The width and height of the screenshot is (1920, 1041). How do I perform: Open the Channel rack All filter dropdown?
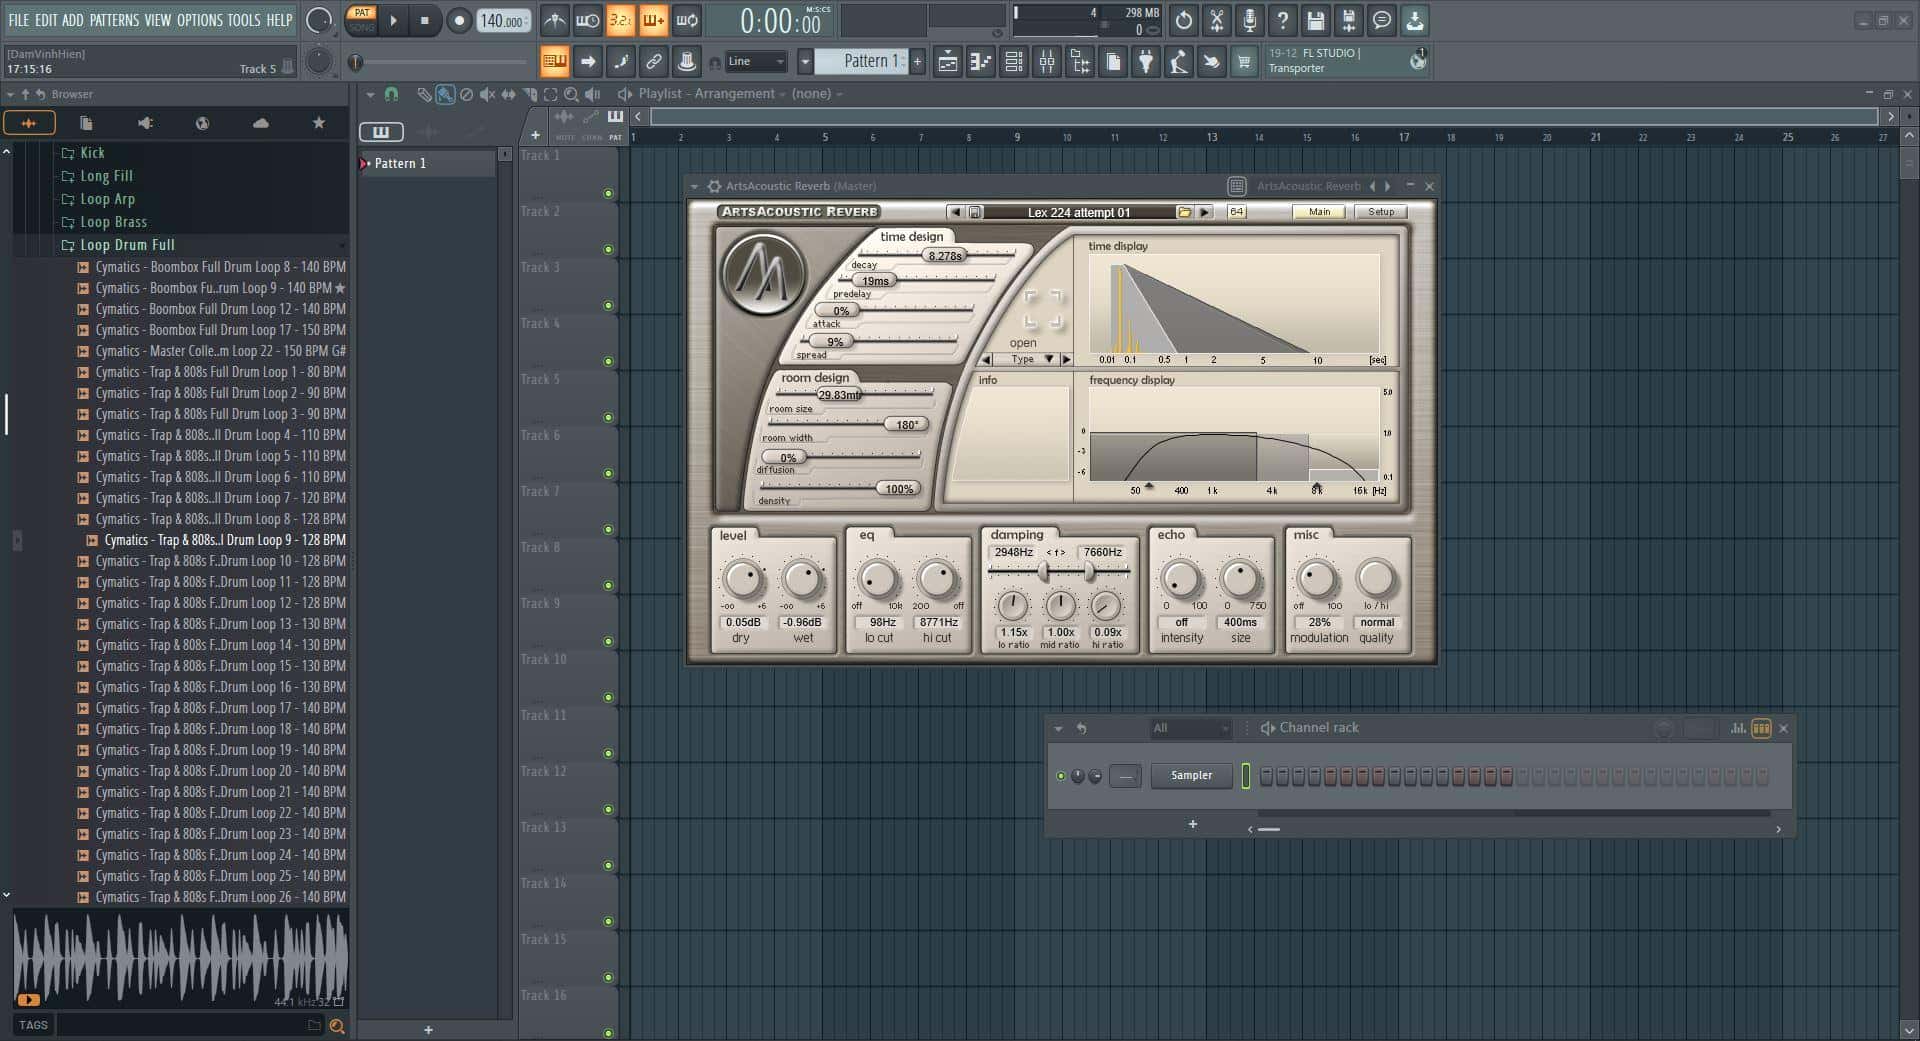[1190, 728]
